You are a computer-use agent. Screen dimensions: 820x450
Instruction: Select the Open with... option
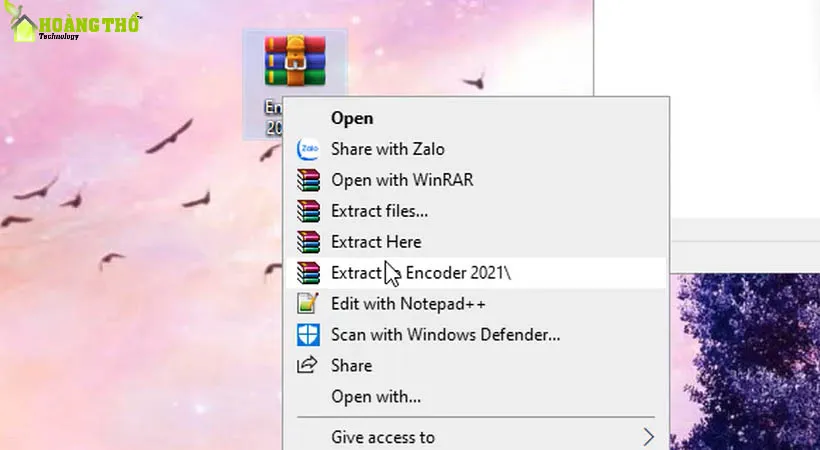[376, 397]
